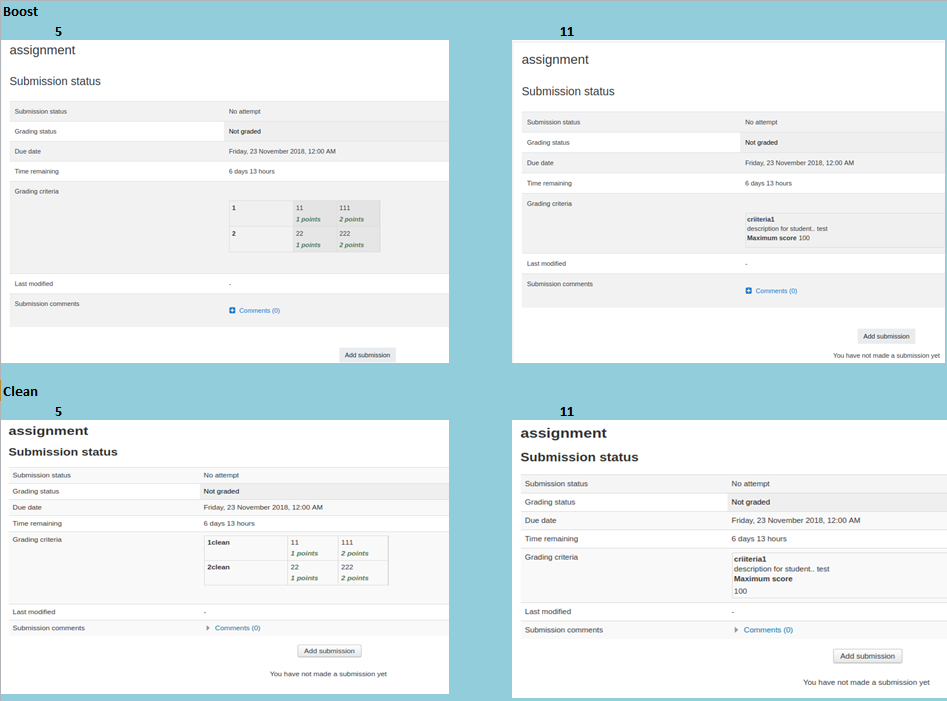Click 'criiteria1' name in Boost 11 panel

point(760,219)
